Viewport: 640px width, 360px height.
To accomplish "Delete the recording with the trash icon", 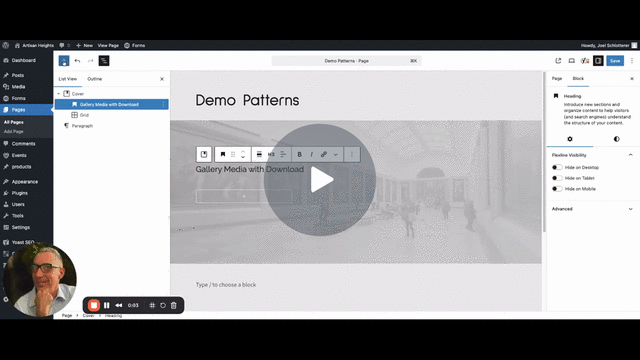I will 173,305.
